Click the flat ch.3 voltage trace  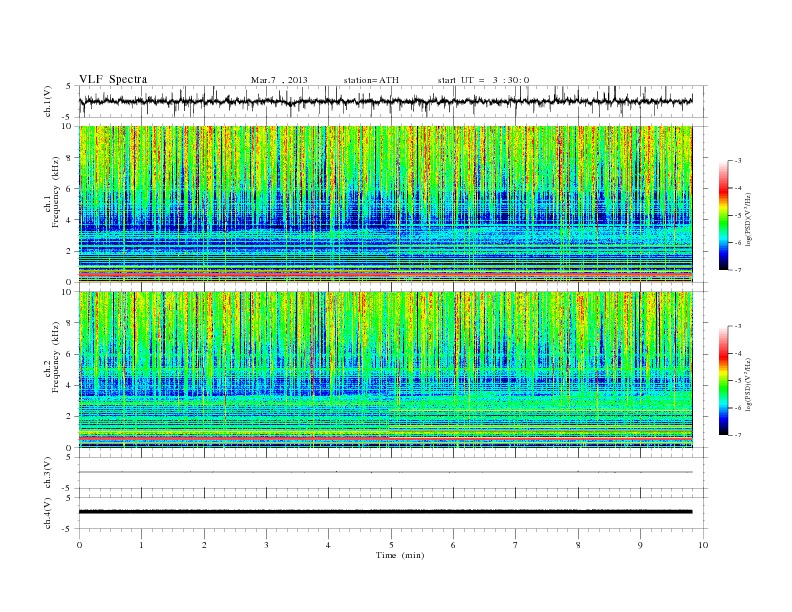pyautogui.click(x=385, y=472)
